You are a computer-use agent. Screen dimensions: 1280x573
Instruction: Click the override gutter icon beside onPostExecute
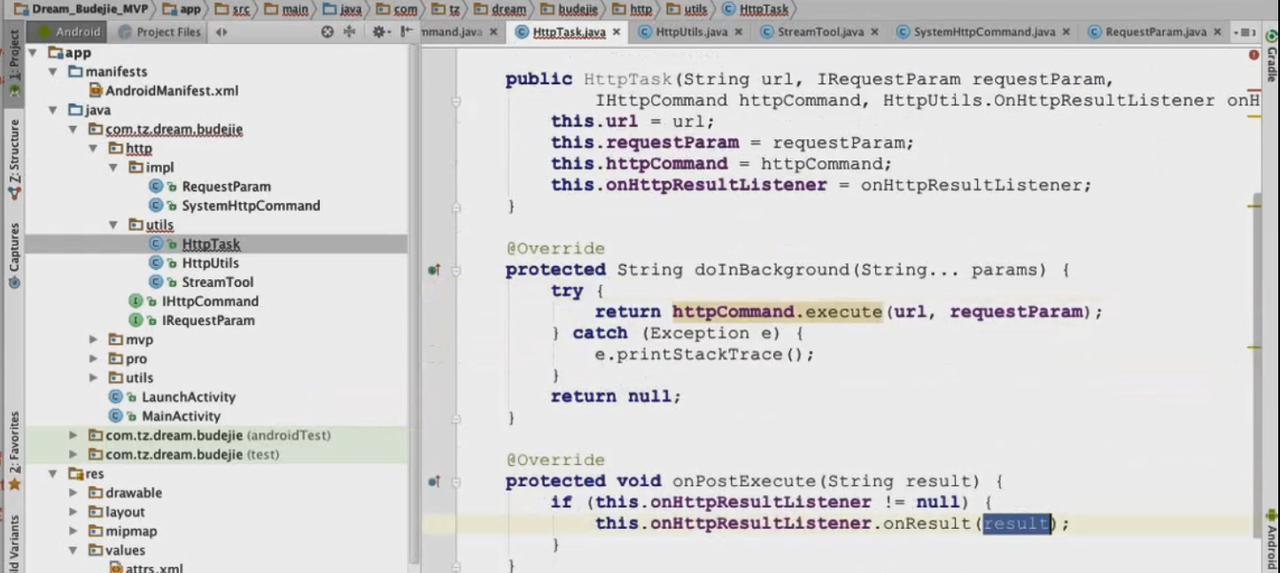(434, 481)
